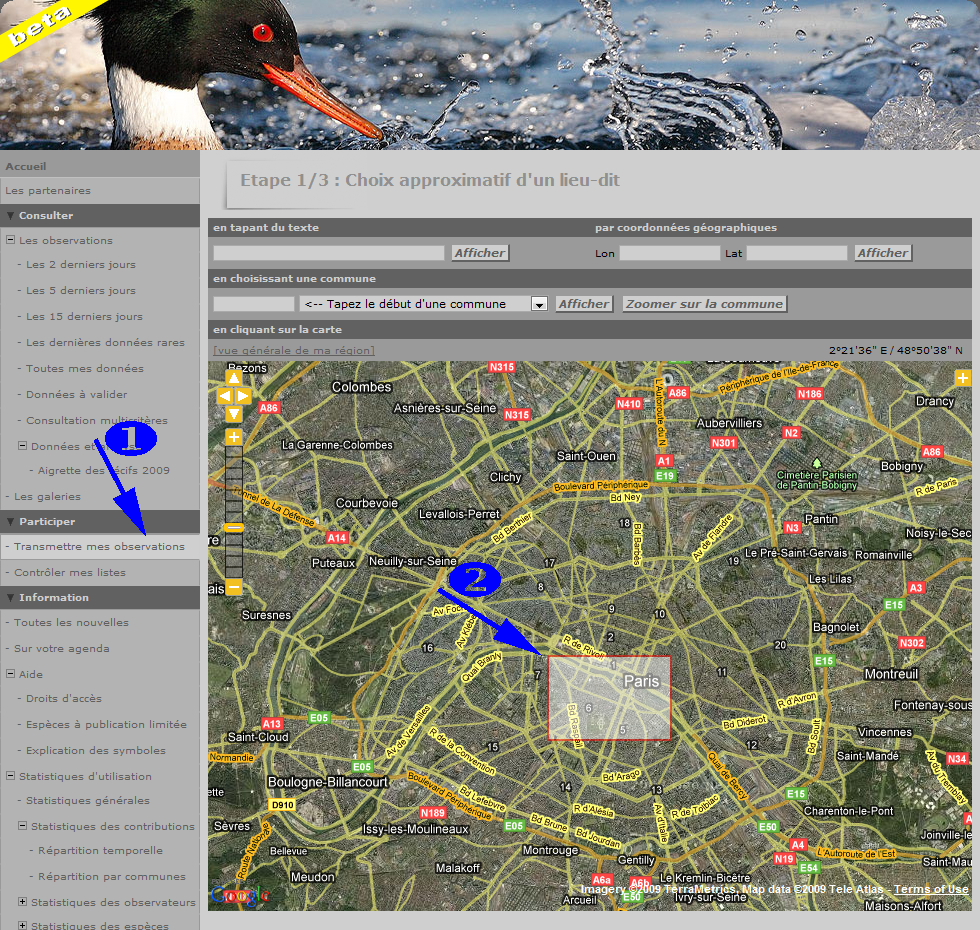Open Les 5 derniers jours
The width and height of the screenshot is (980, 930).
click(81, 291)
